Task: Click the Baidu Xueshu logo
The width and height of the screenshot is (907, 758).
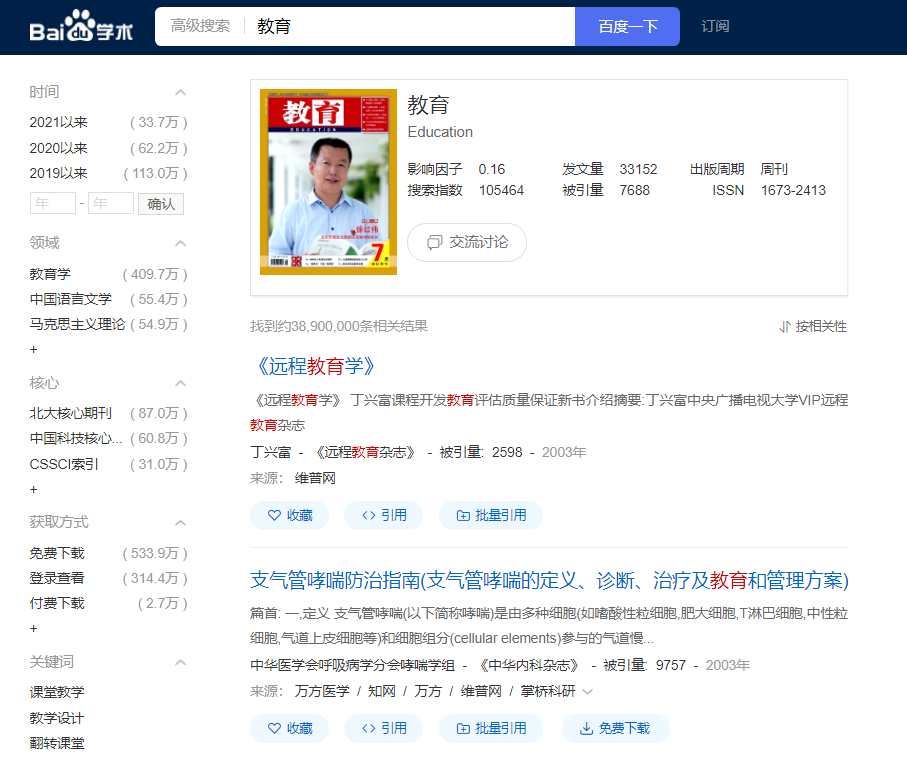Action: point(81,27)
